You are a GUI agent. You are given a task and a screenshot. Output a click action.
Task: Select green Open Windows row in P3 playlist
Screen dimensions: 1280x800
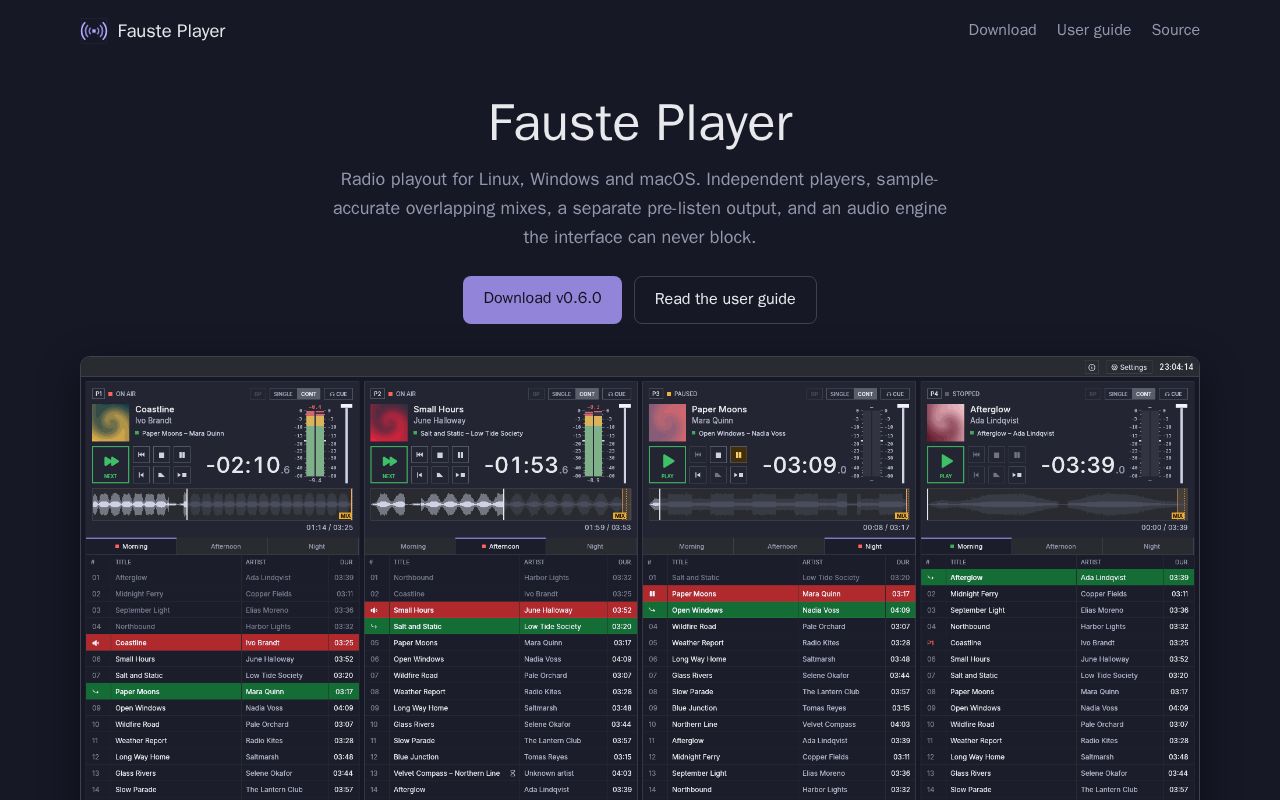779,610
